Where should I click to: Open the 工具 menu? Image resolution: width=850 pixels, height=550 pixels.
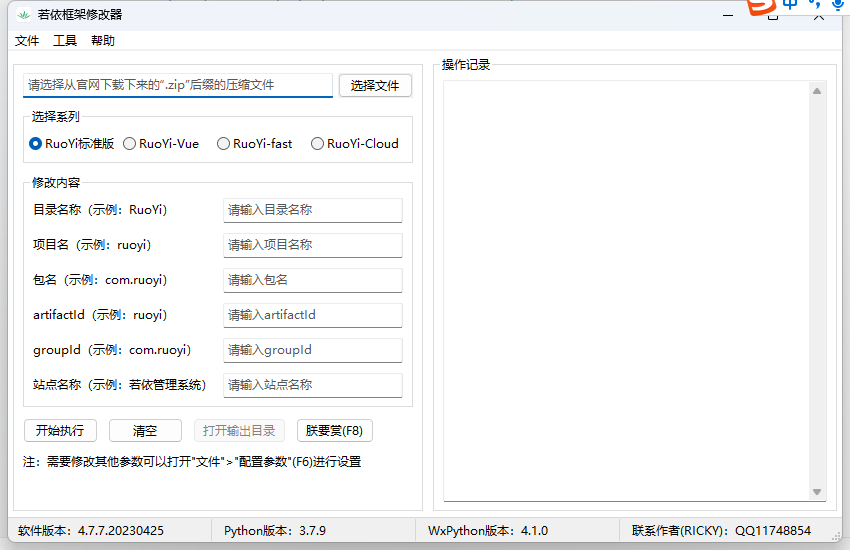point(65,41)
